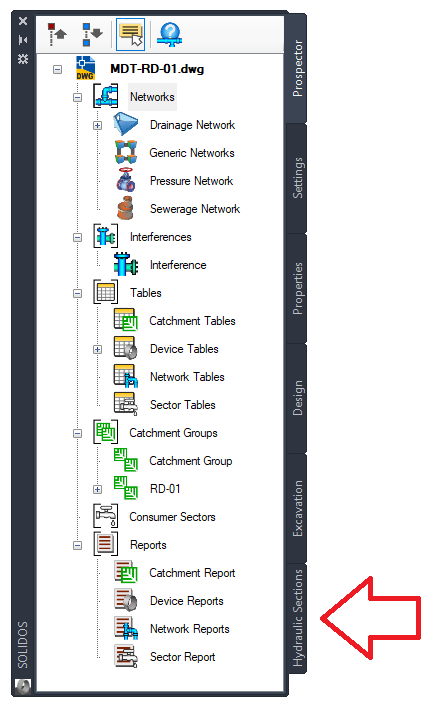Click the move item up toolbar icon
The image size is (434, 705).
tap(57, 34)
